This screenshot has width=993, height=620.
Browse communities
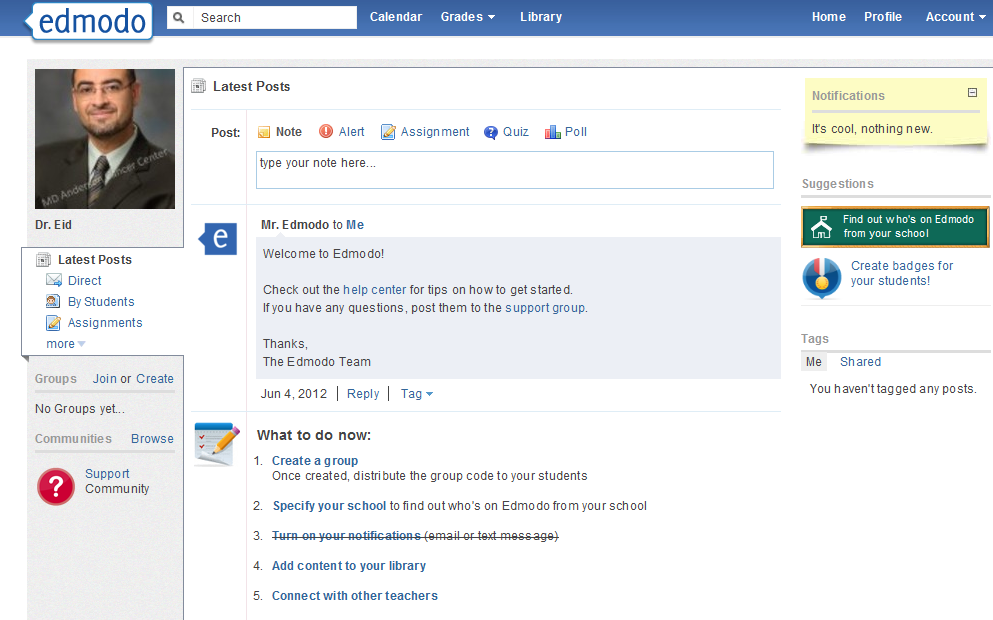tap(152, 439)
